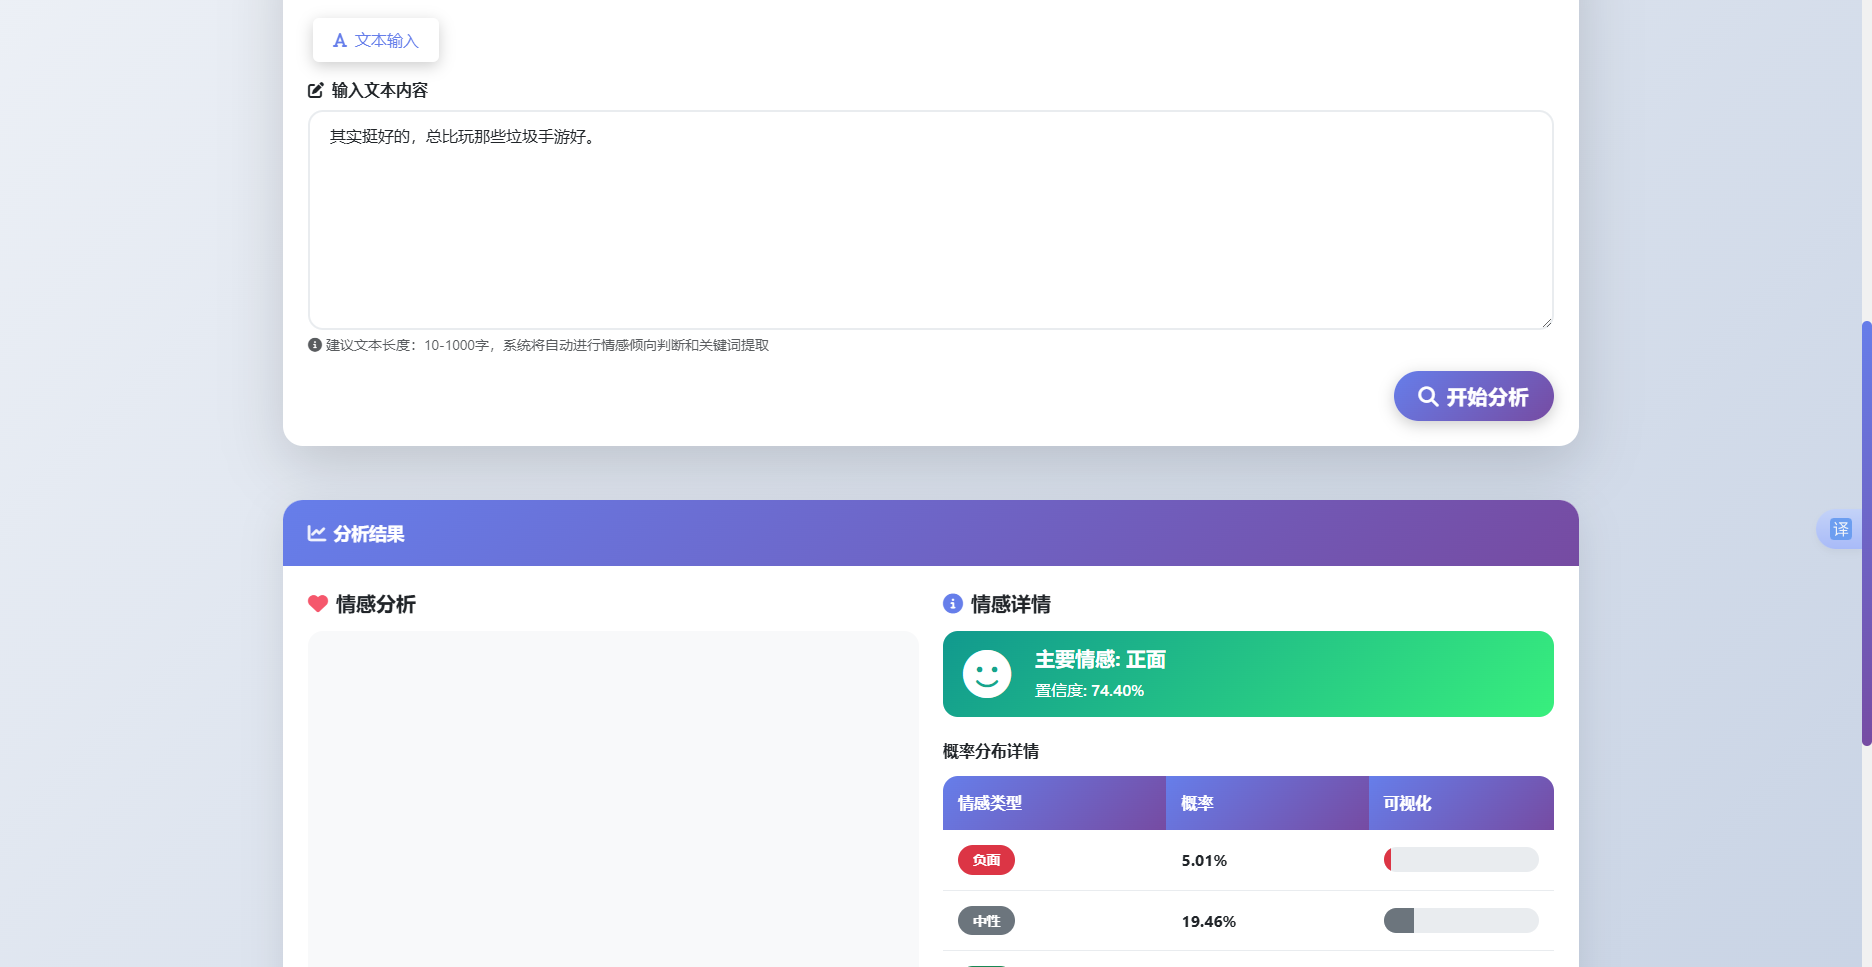Click the heart icon next to 情感分析
The image size is (1872, 967).
[318, 604]
